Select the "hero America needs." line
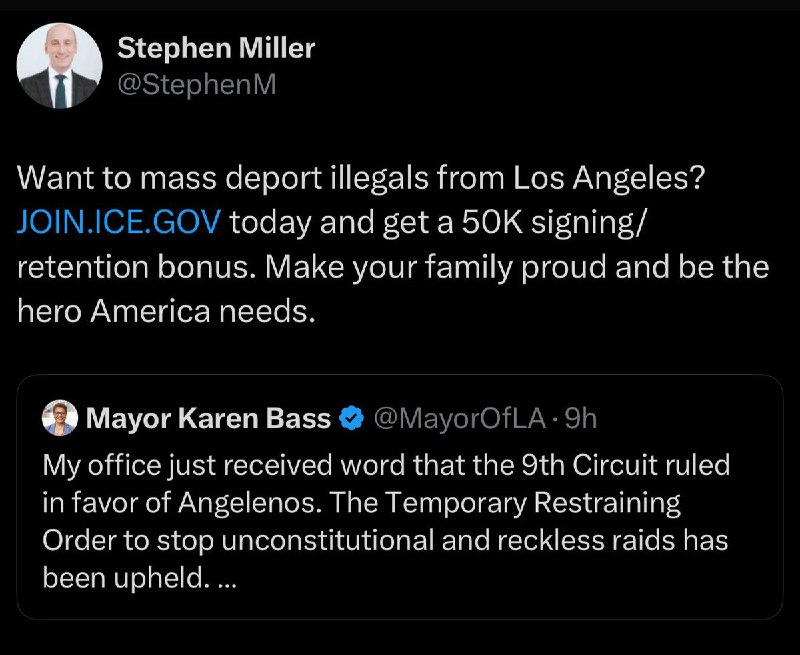 click(x=166, y=311)
